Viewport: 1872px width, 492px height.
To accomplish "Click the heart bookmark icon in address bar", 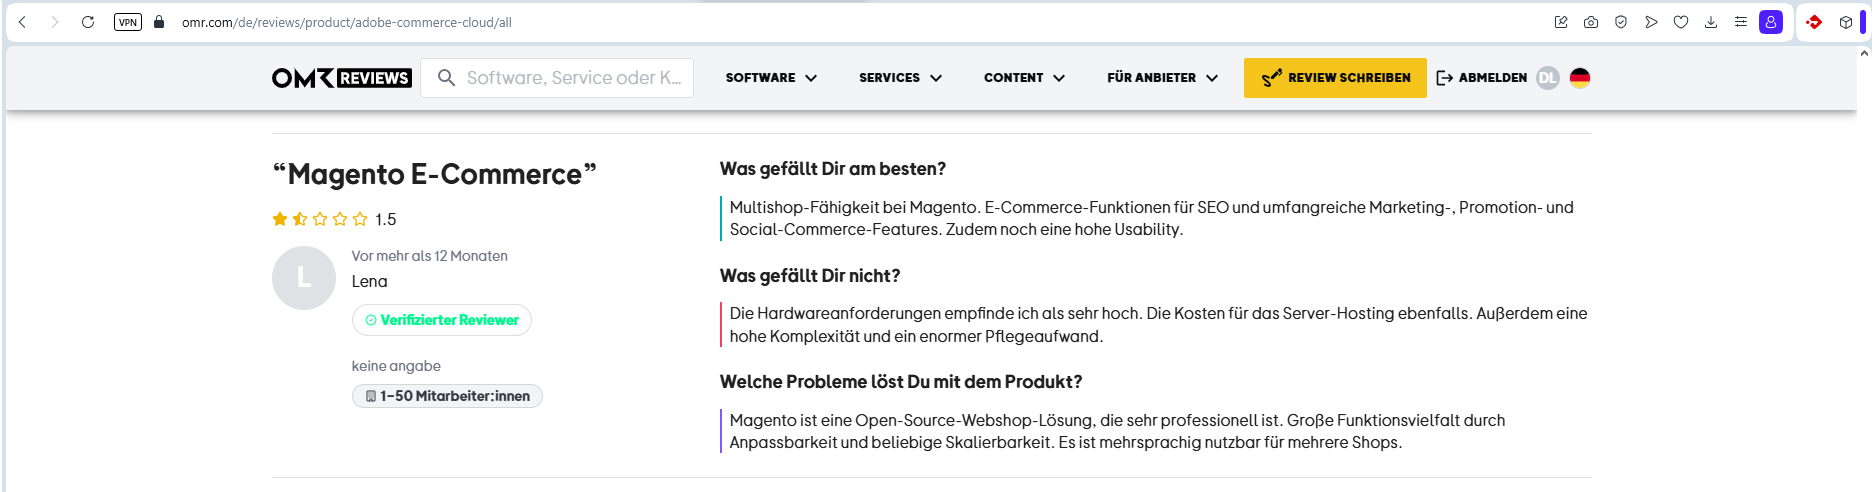I will pyautogui.click(x=1681, y=22).
